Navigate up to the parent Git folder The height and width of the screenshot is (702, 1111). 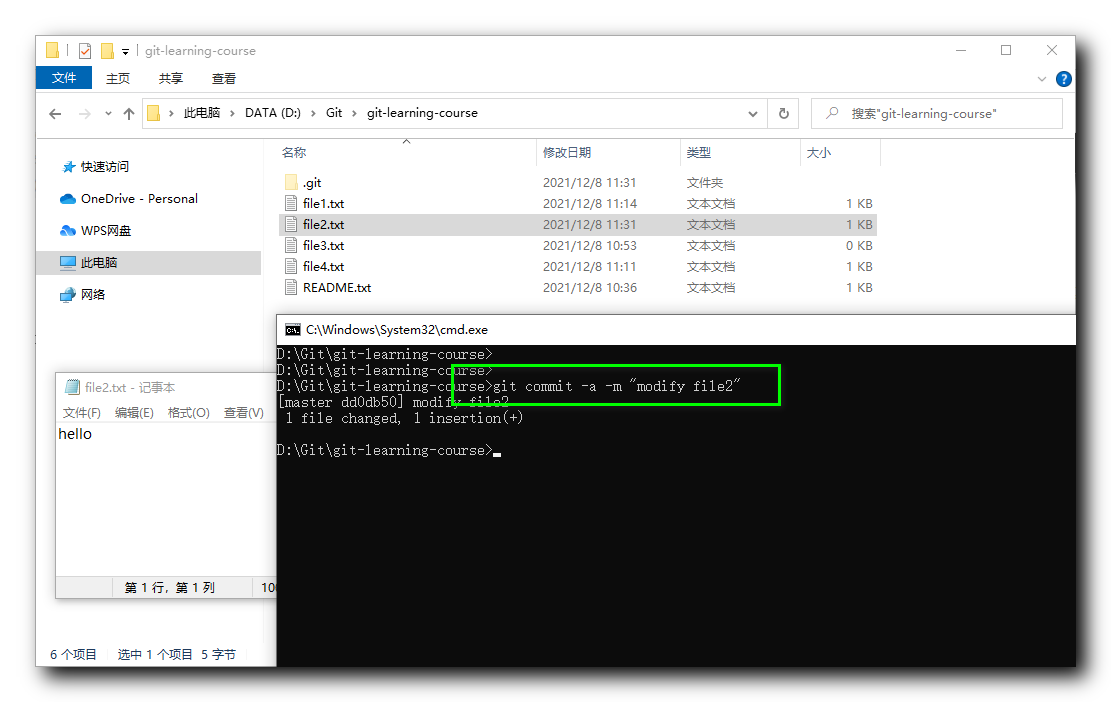click(x=128, y=113)
